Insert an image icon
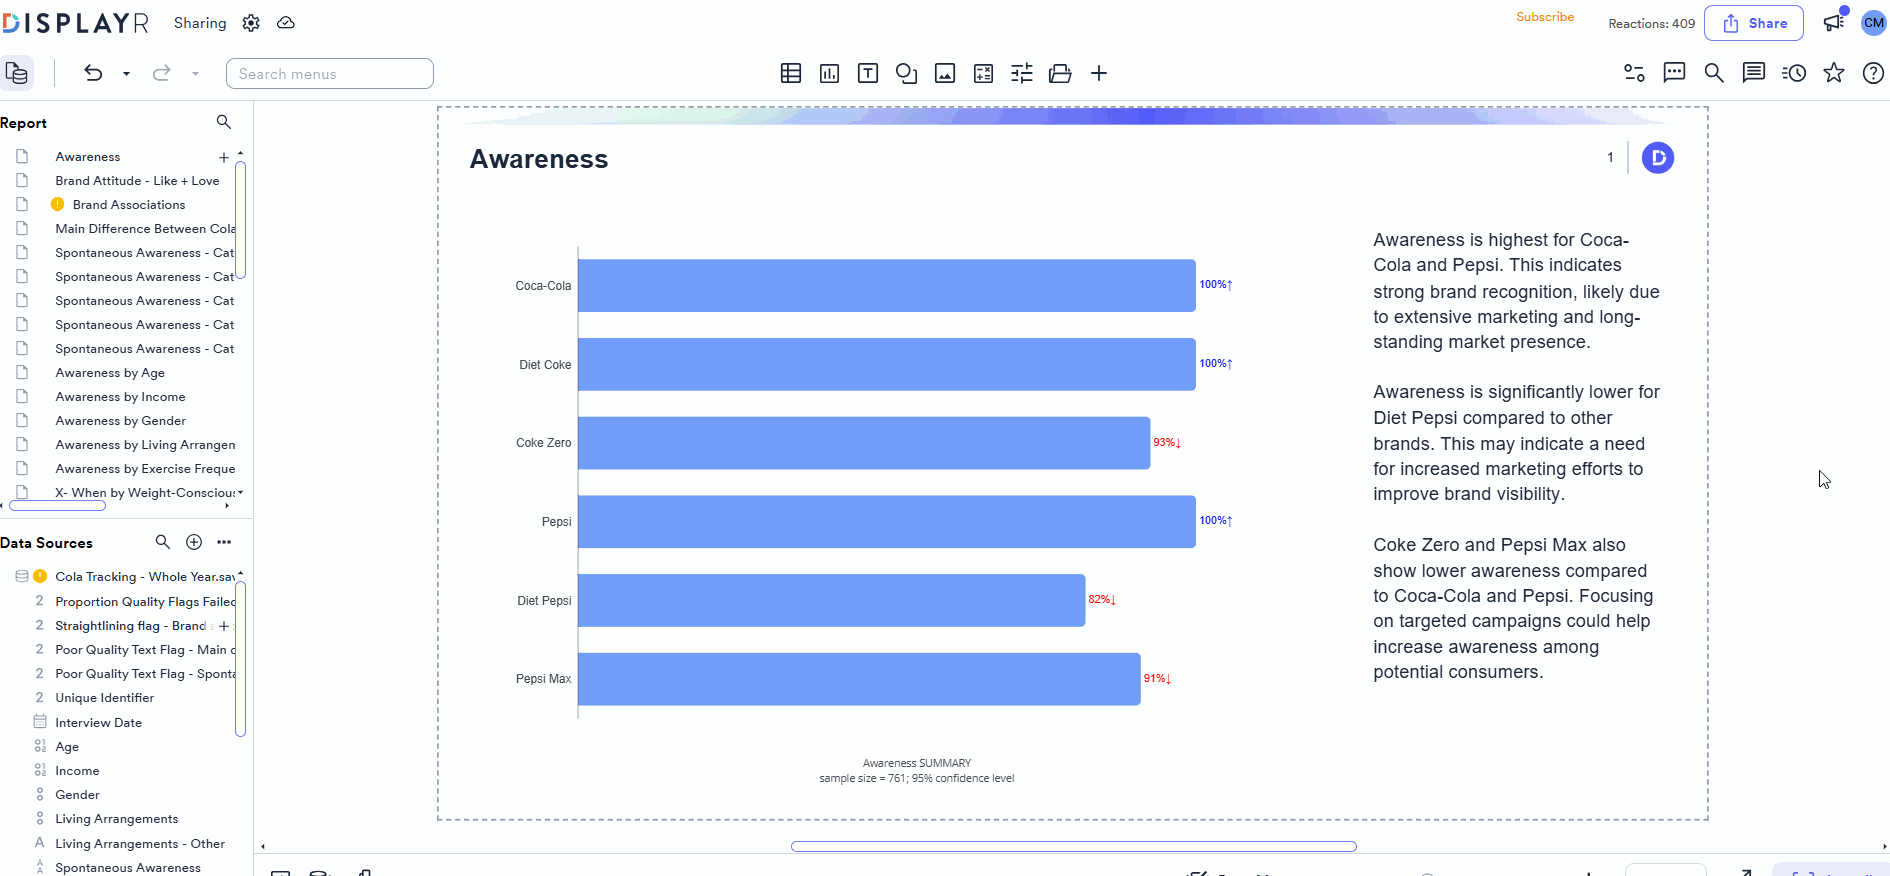Image resolution: width=1890 pixels, height=876 pixels. [945, 73]
